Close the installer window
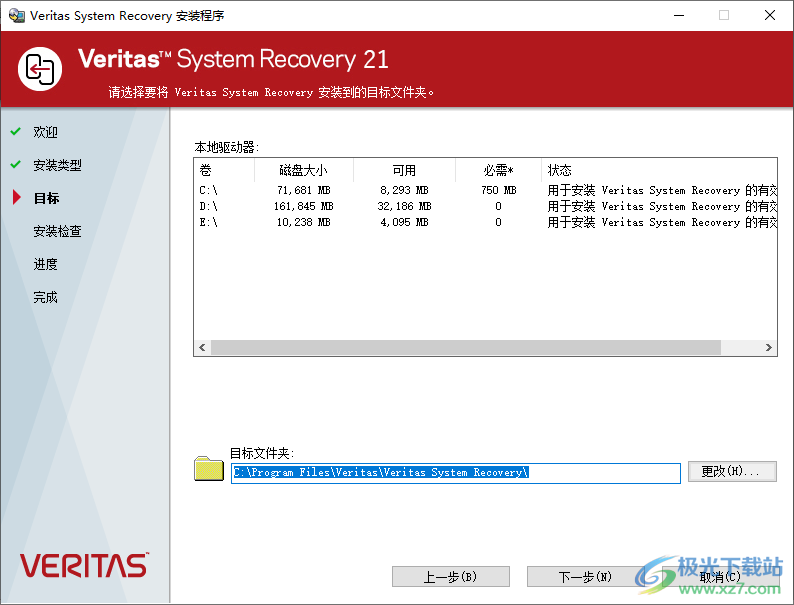This screenshot has width=794, height=605. tap(770, 15)
